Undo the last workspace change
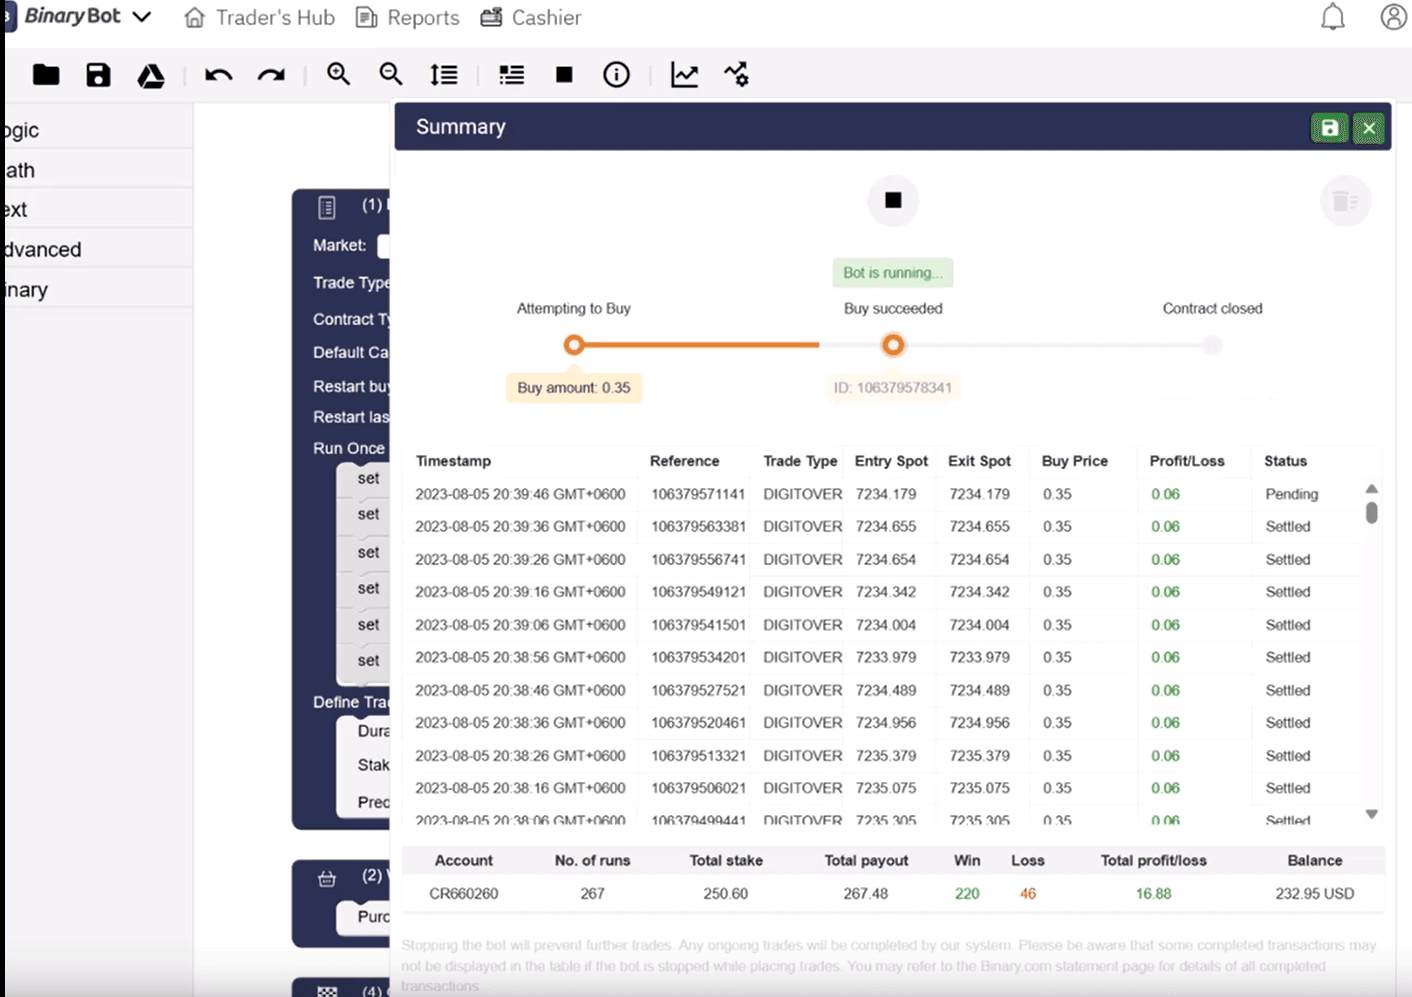 click(217, 74)
